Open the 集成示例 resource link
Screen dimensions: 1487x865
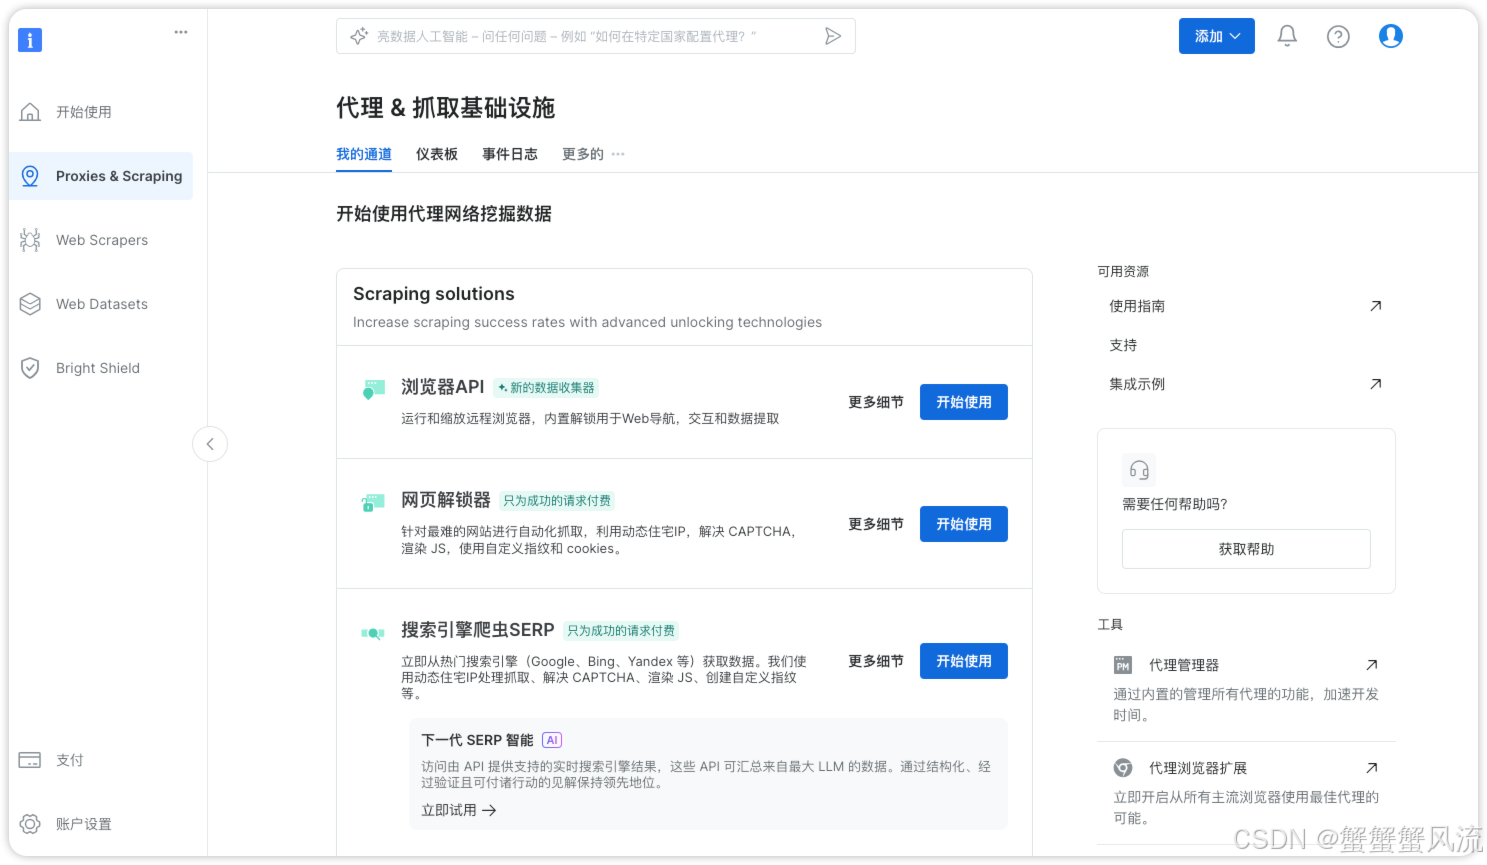[x=1137, y=384]
